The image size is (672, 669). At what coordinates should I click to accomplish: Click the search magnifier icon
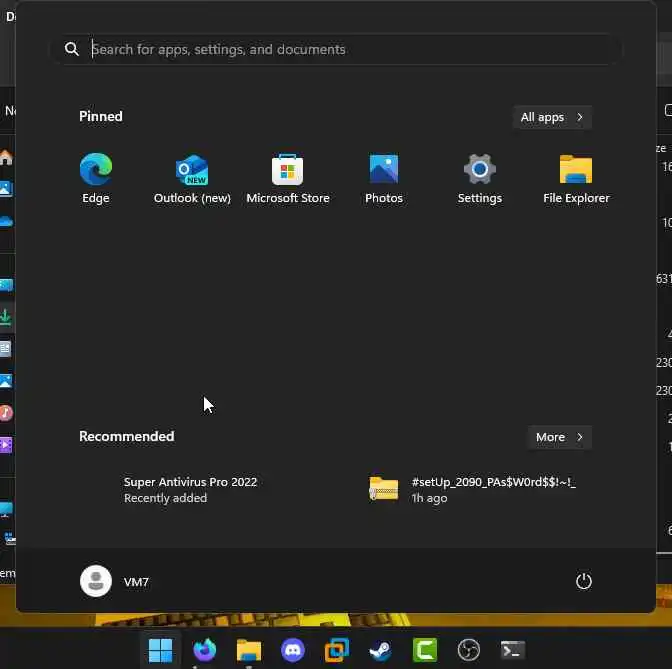click(72, 49)
